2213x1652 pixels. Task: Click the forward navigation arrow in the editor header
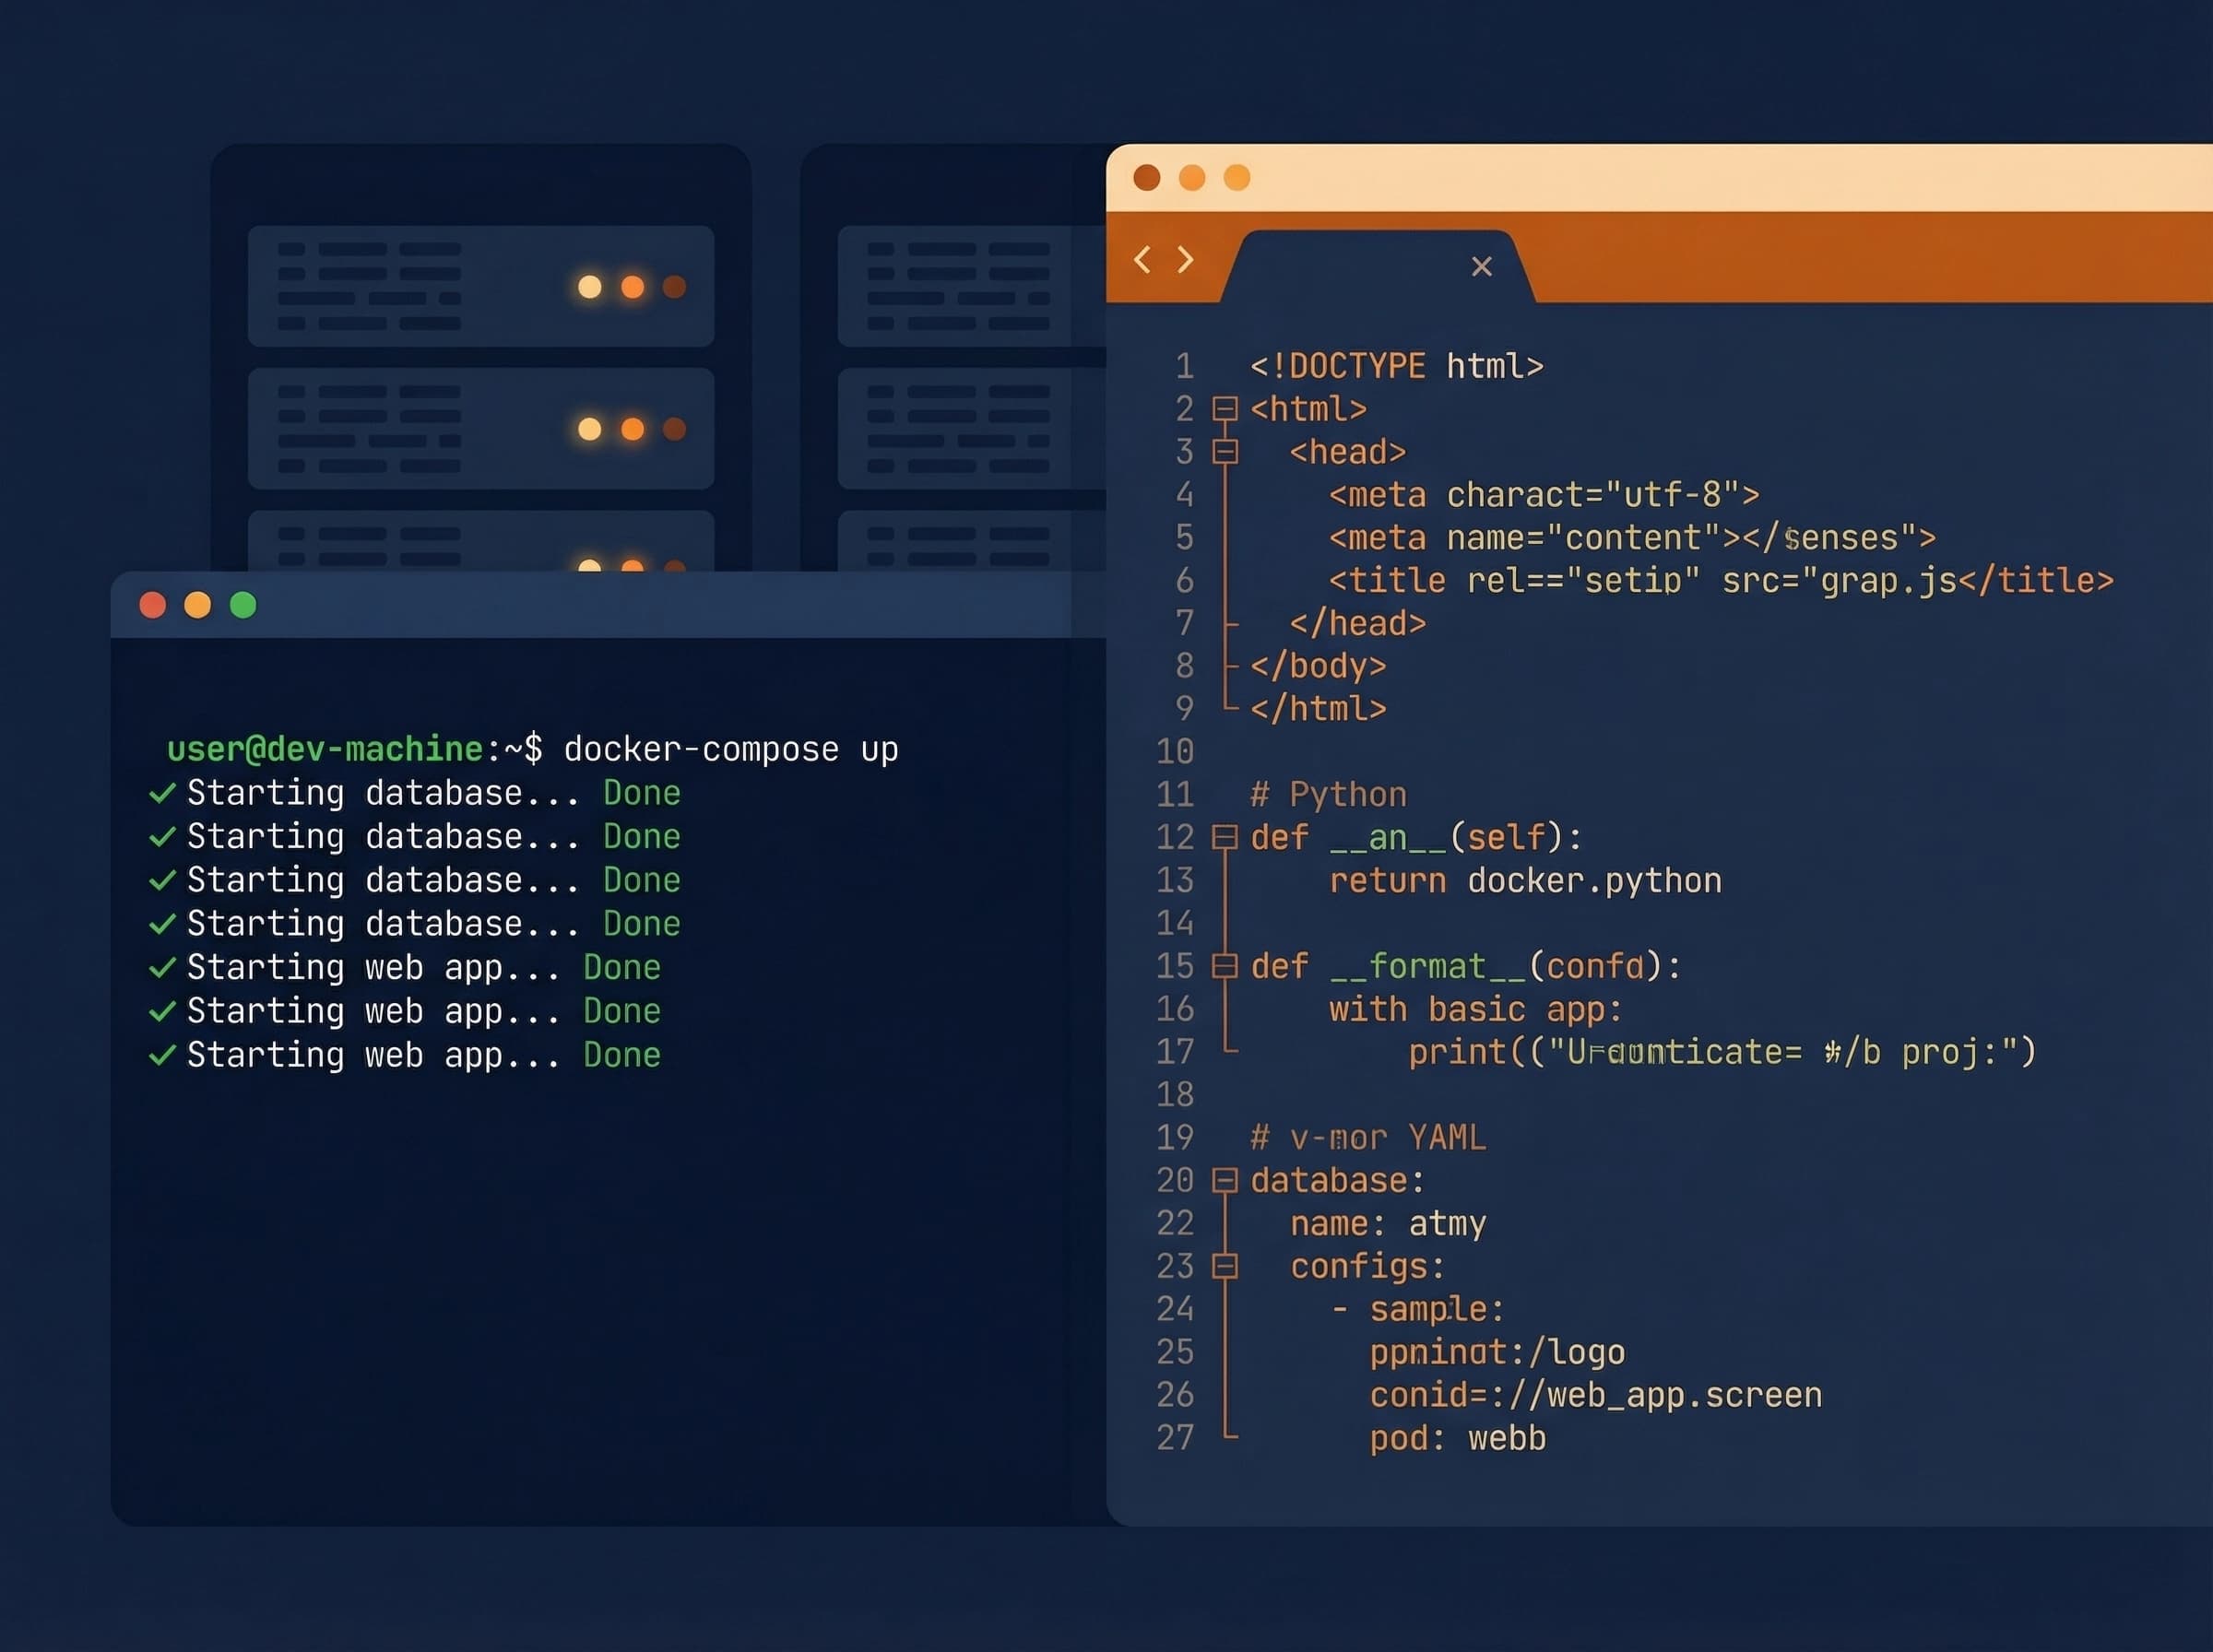pos(1186,260)
